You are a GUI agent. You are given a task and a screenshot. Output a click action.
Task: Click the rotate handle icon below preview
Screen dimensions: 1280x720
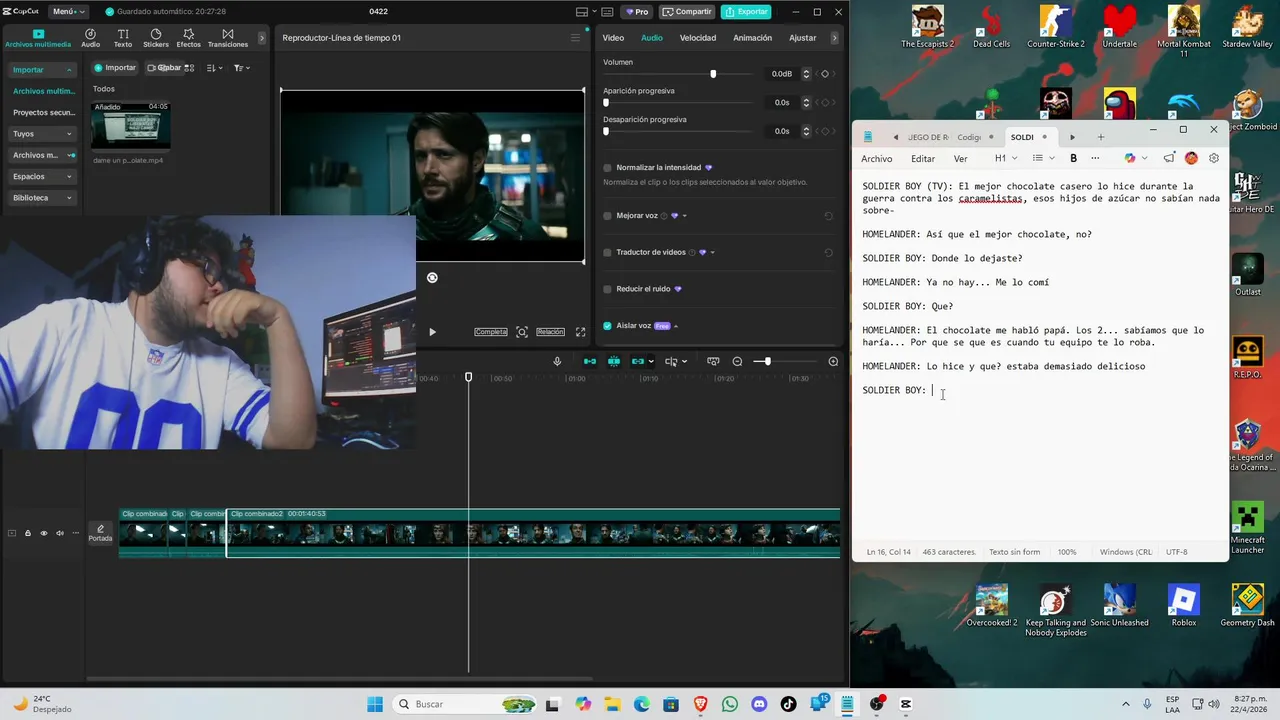click(x=432, y=278)
